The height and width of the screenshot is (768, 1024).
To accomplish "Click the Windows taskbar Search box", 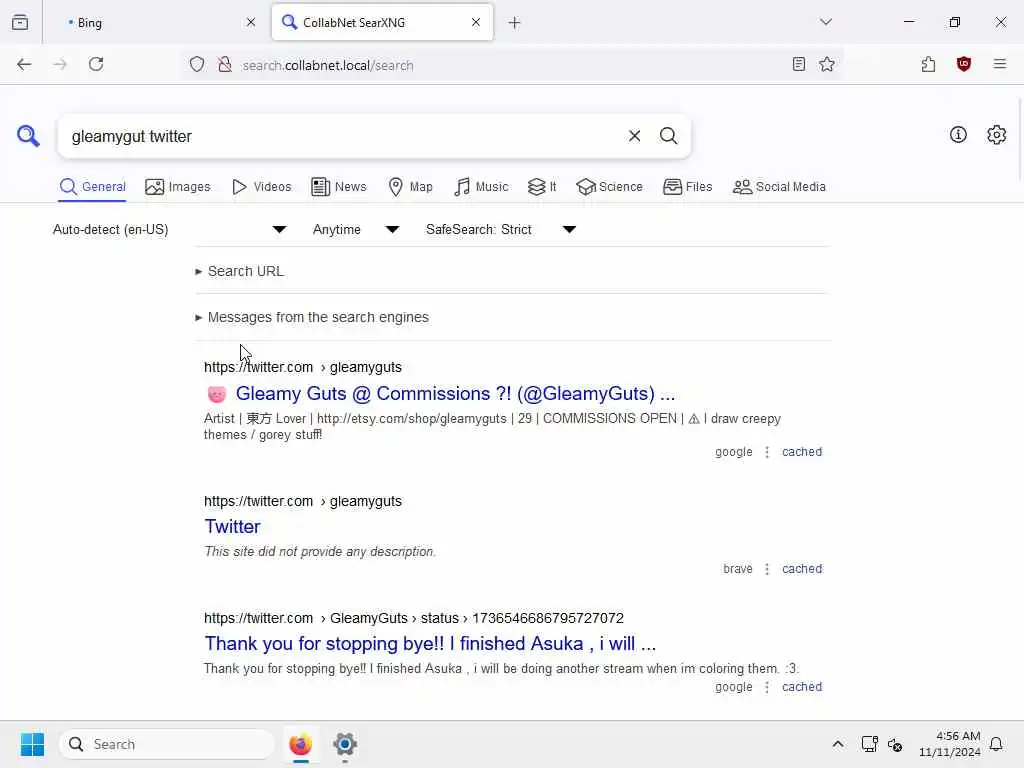I will (x=167, y=744).
